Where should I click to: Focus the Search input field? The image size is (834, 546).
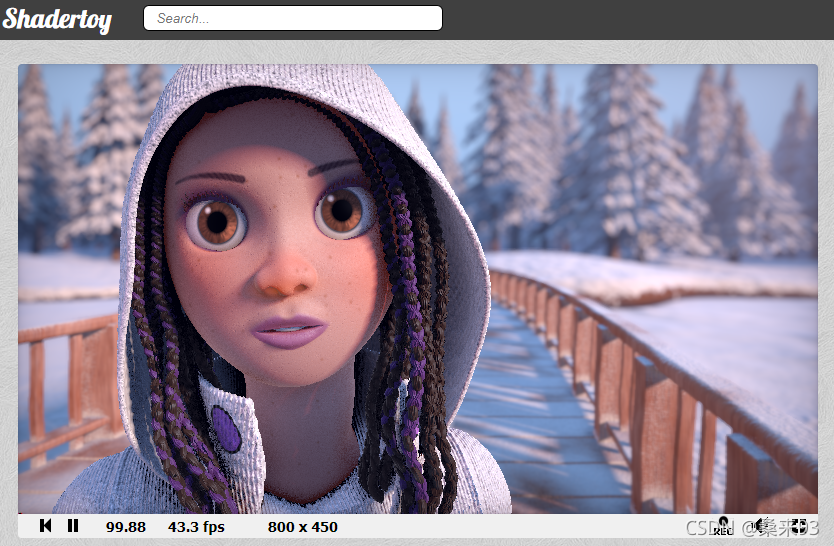tap(293, 18)
